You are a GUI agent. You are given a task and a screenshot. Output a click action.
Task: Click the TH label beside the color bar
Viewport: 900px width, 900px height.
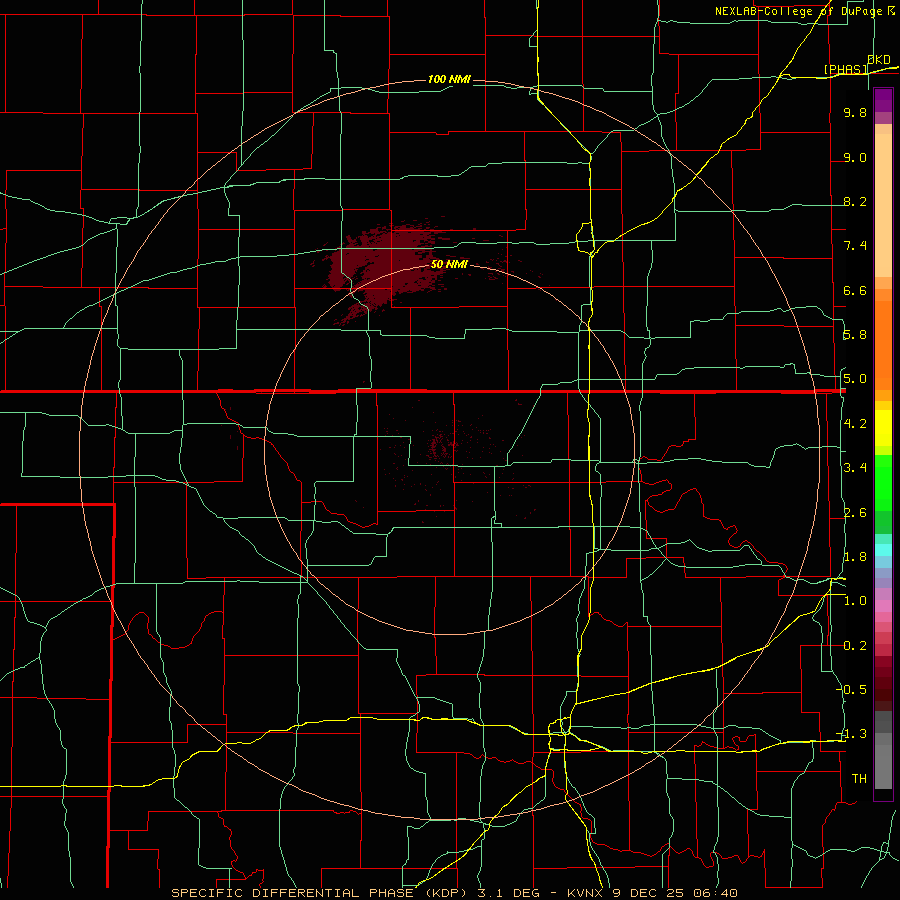[x=859, y=779]
